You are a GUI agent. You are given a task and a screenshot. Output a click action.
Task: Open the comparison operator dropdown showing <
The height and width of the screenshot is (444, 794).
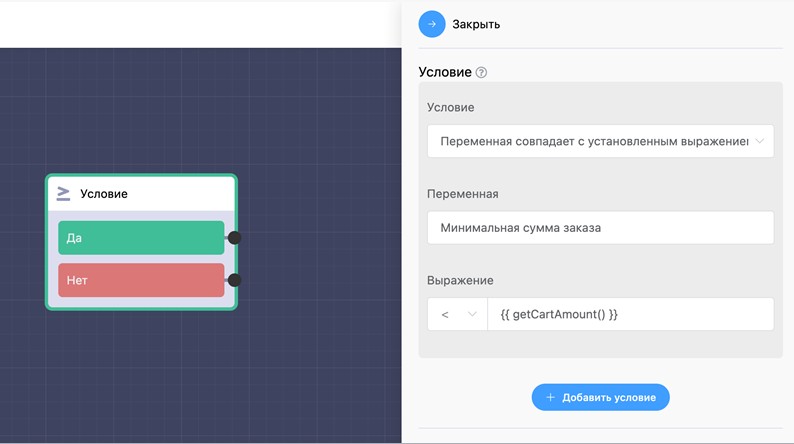click(457, 314)
